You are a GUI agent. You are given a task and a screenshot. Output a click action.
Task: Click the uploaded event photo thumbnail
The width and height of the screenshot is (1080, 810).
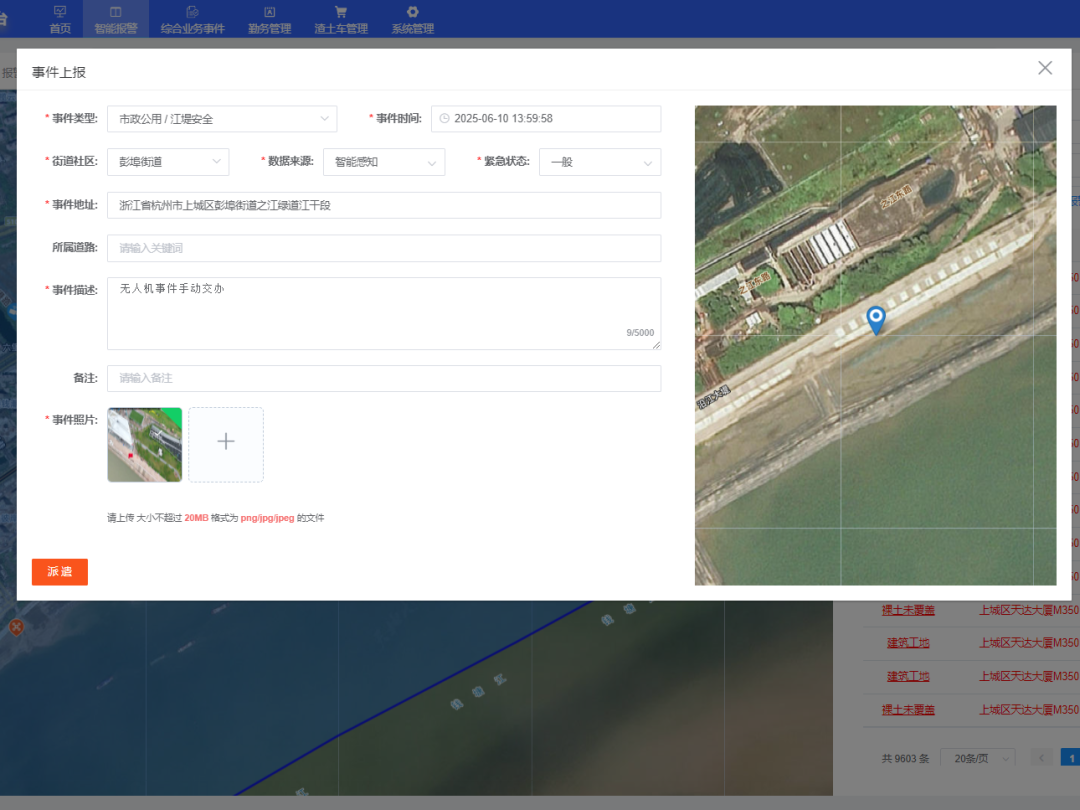[x=145, y=444]
